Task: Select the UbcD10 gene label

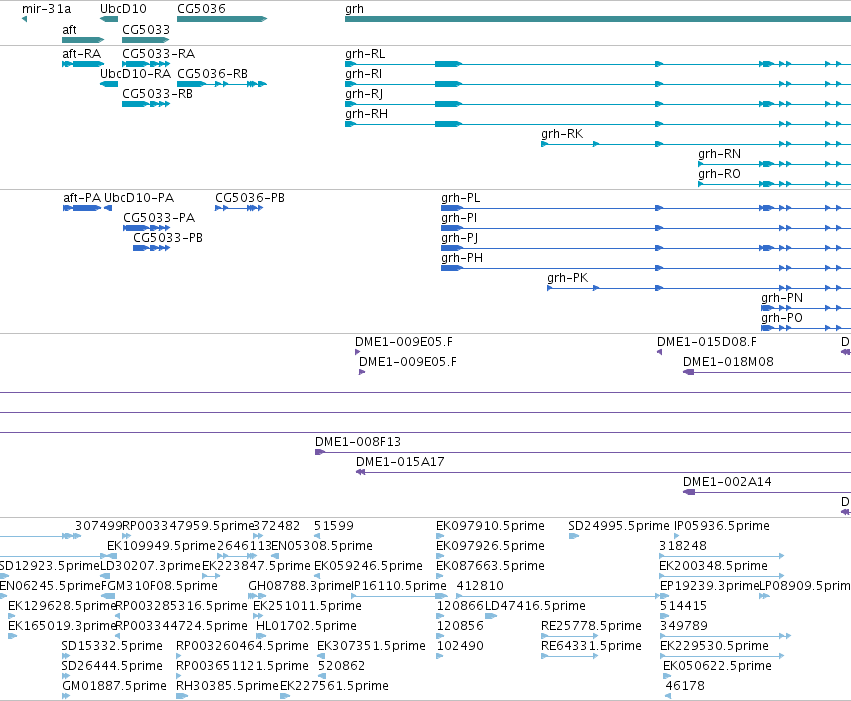Action: point(123,9)
